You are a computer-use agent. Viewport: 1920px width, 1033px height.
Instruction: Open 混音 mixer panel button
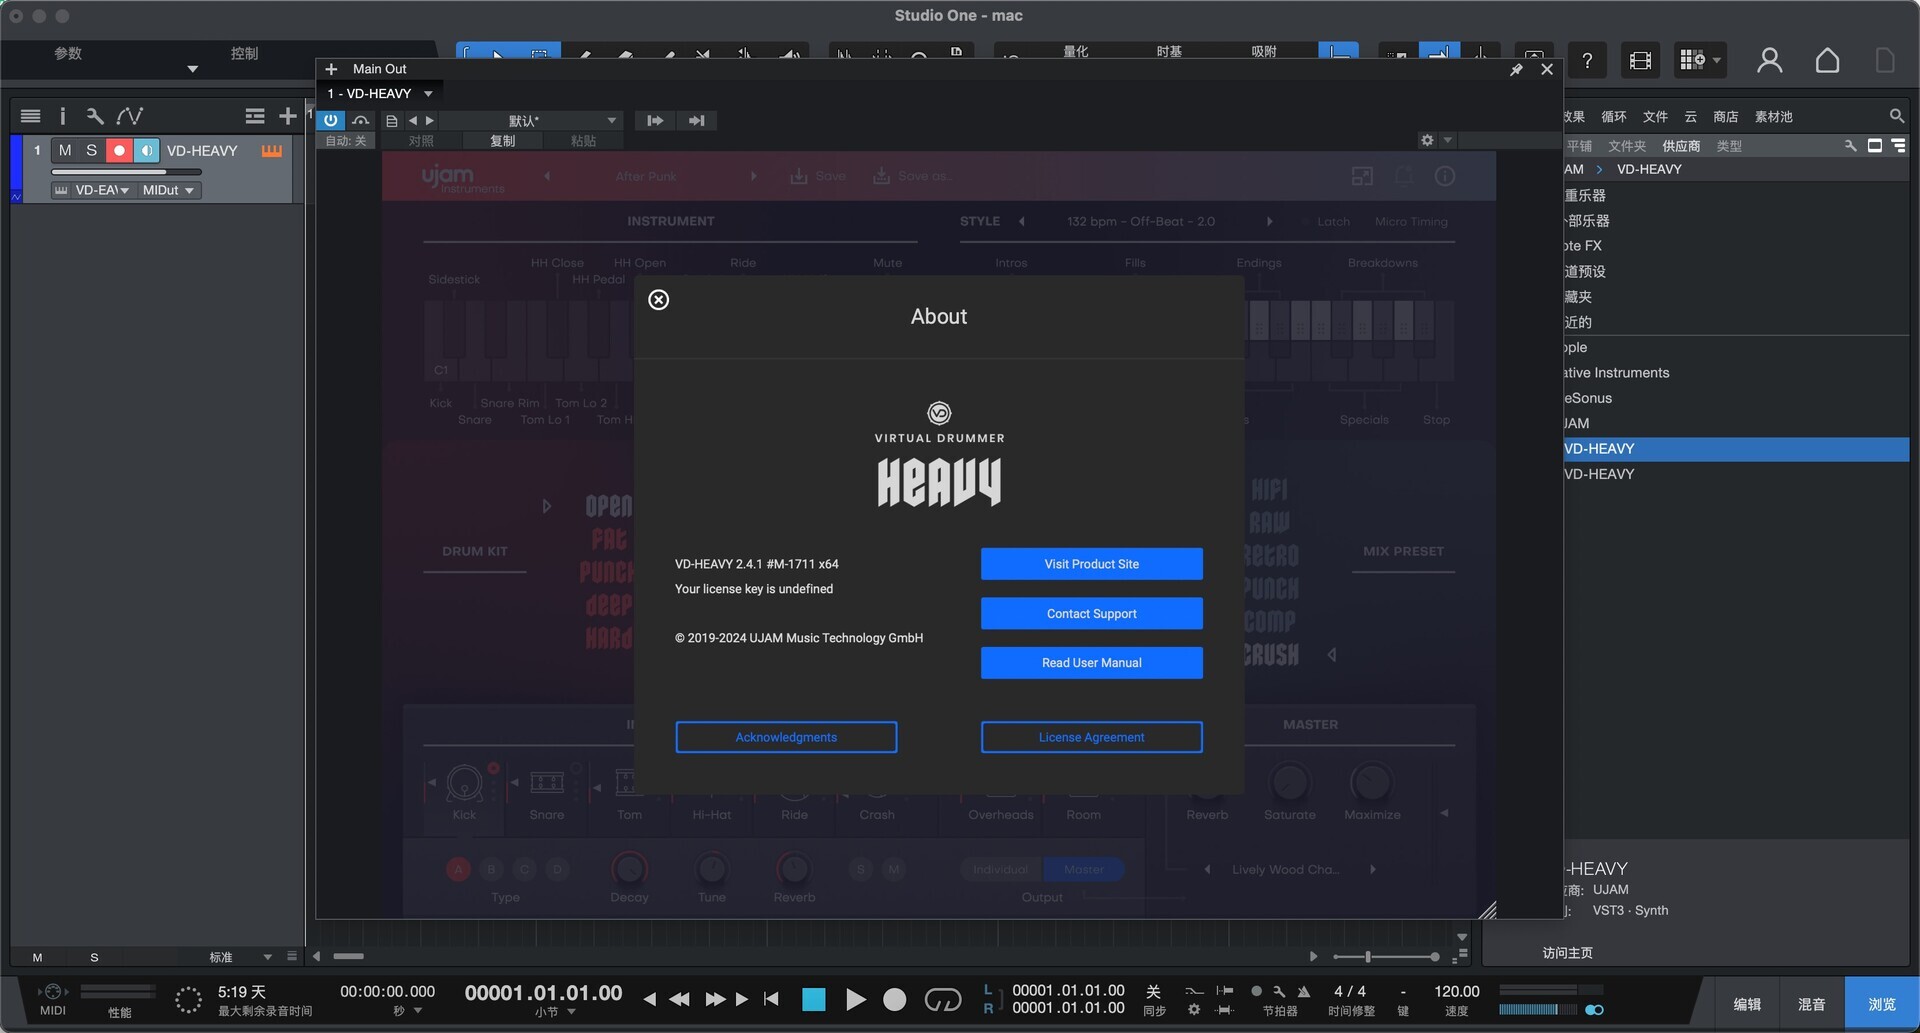pyautogui.click(x=1811, y=1004)
